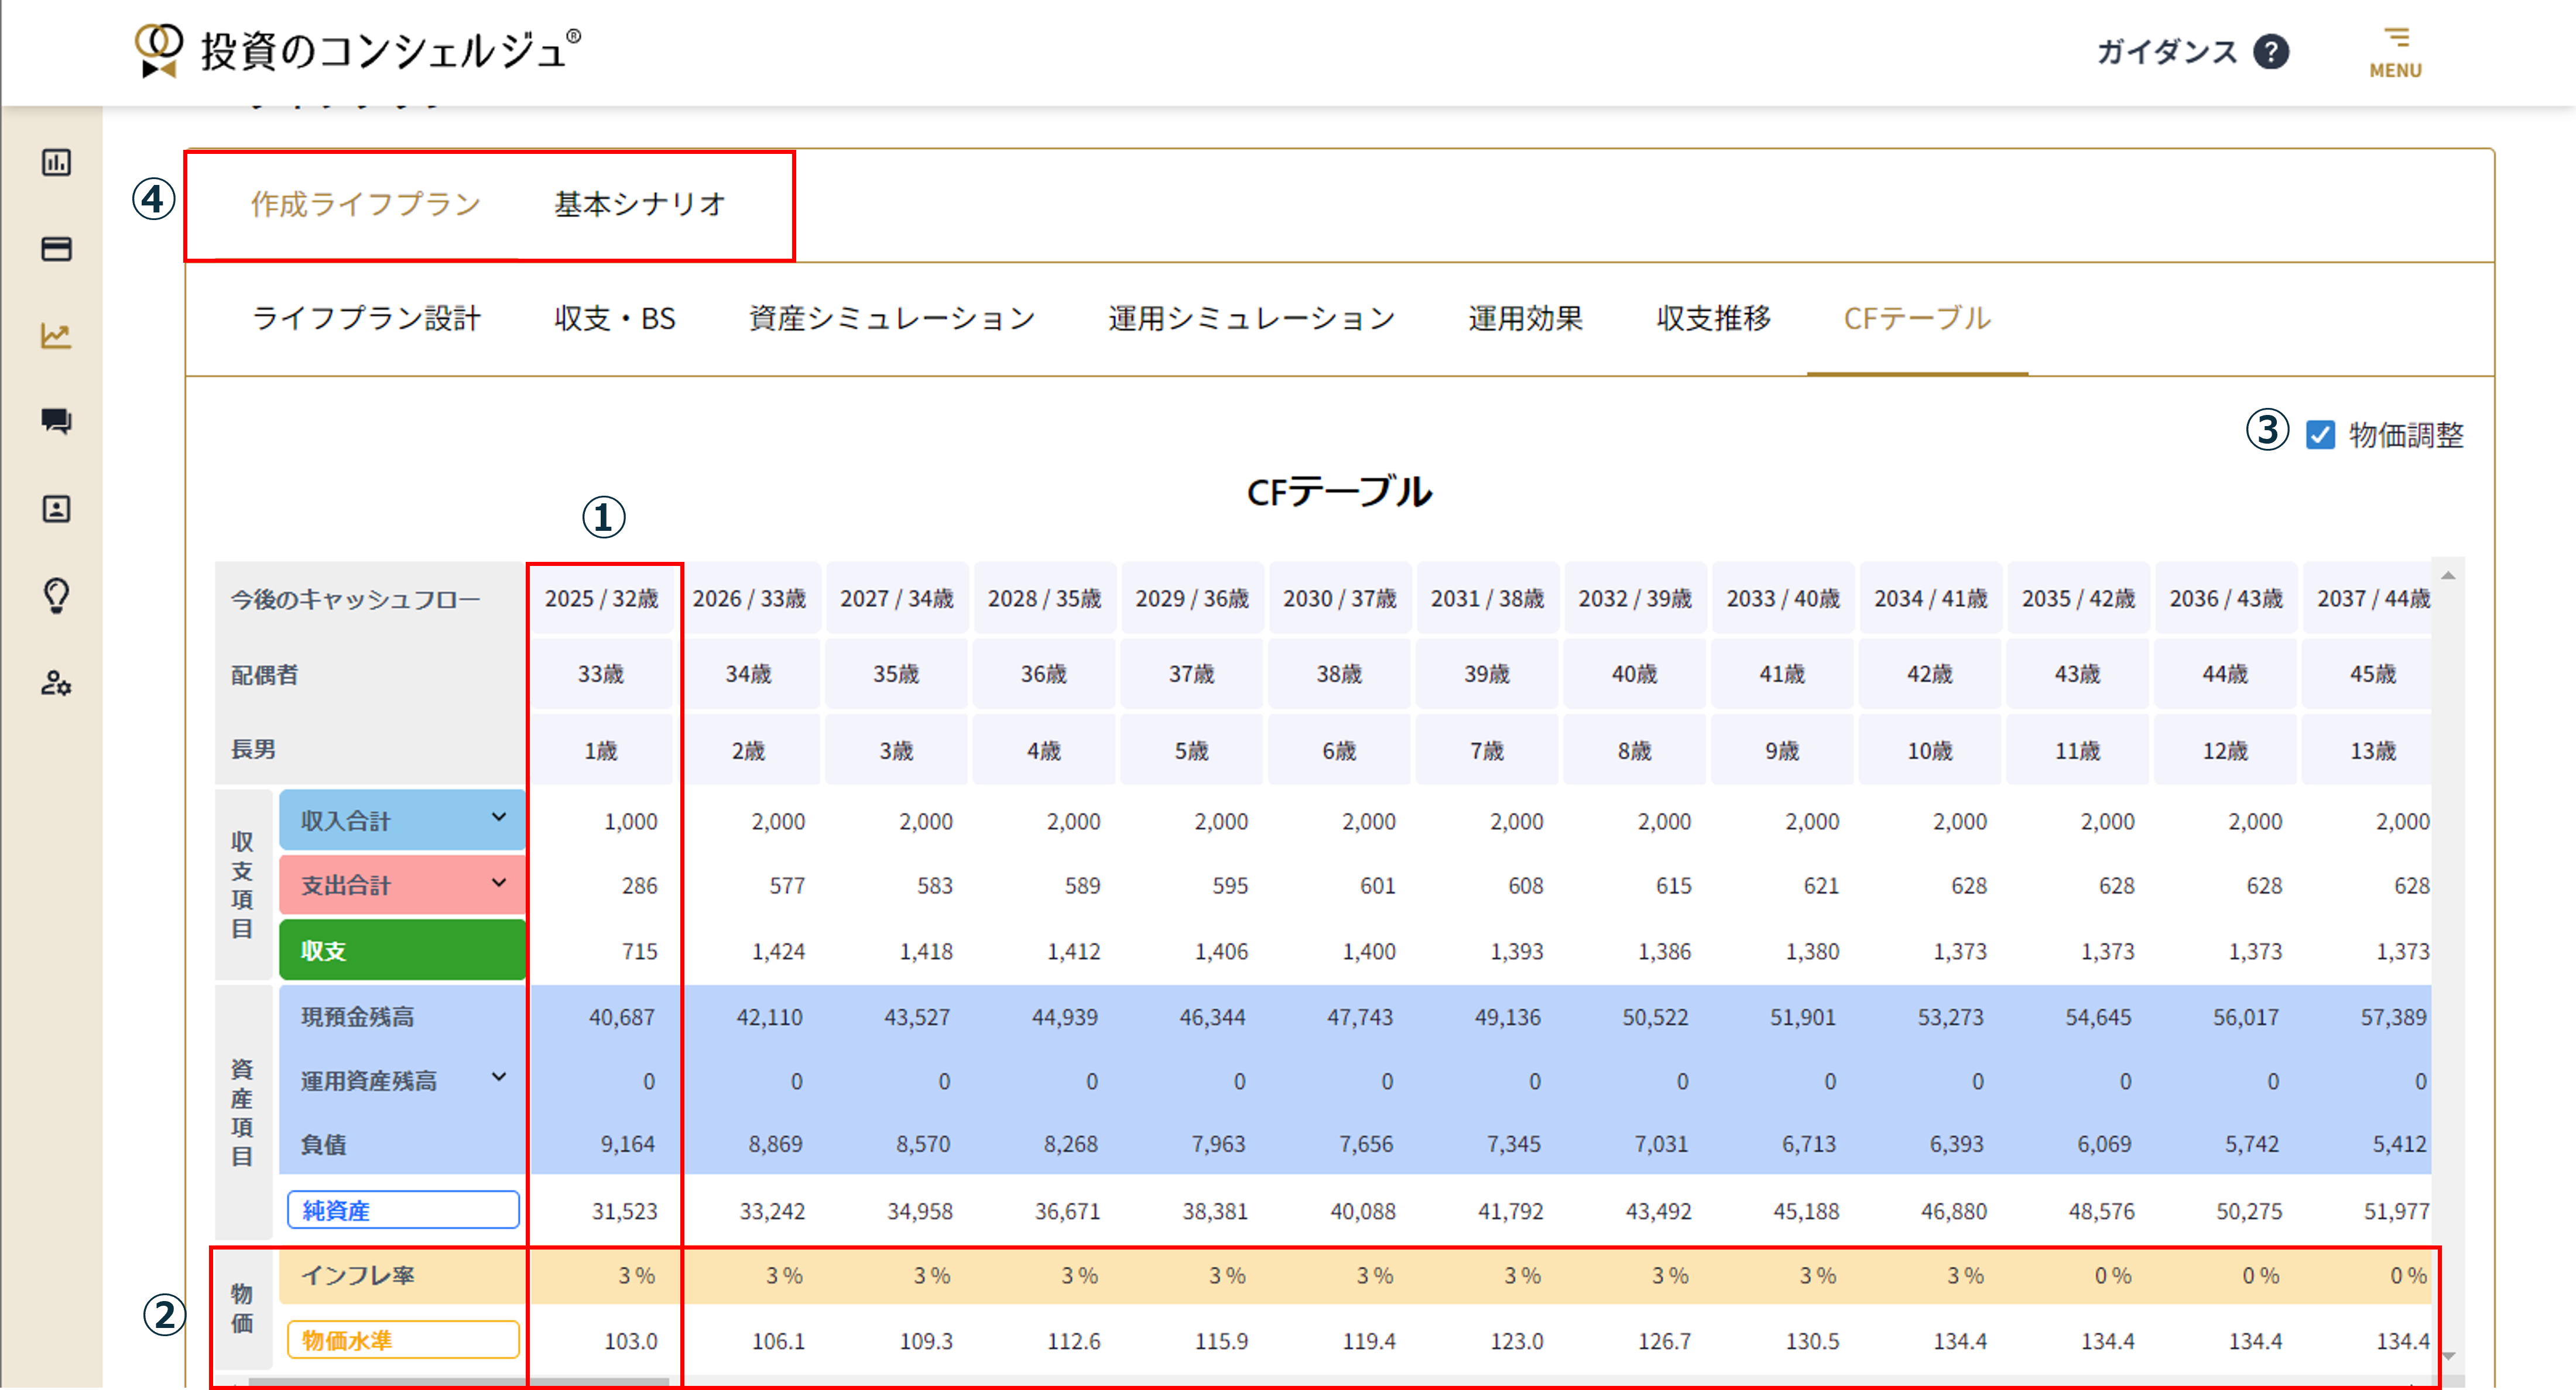Click the 715 balance cell
This screenshot has height=1390, width=2576.
[x=639, y=951]
